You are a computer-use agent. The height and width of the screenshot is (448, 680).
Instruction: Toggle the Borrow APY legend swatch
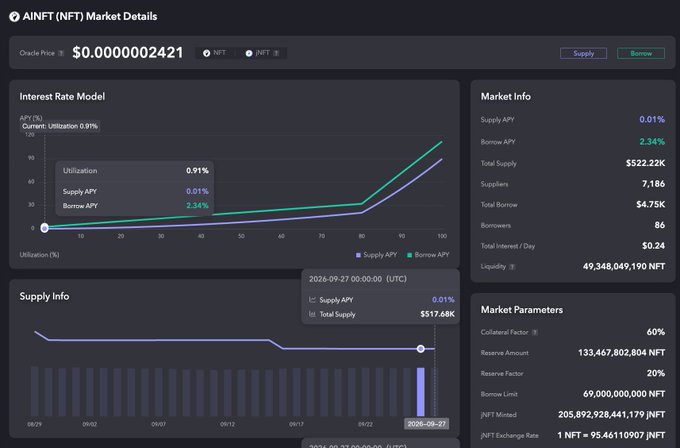click(409, 255)
